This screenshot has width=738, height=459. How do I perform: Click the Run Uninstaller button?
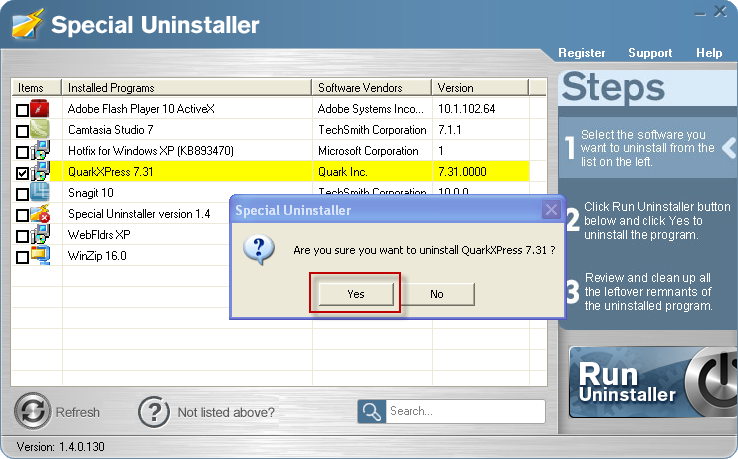[x=653, y=382]
